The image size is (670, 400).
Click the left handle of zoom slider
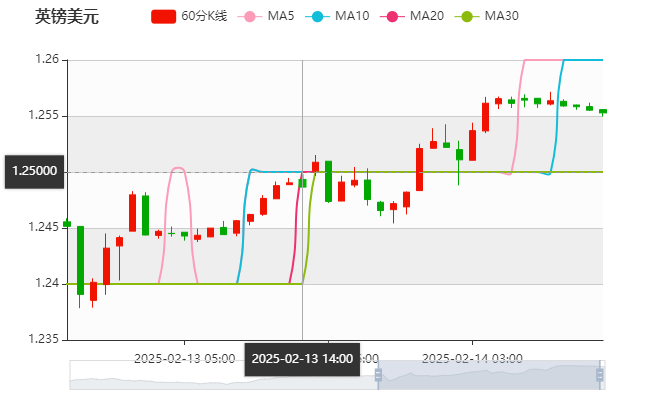(376, 374)
